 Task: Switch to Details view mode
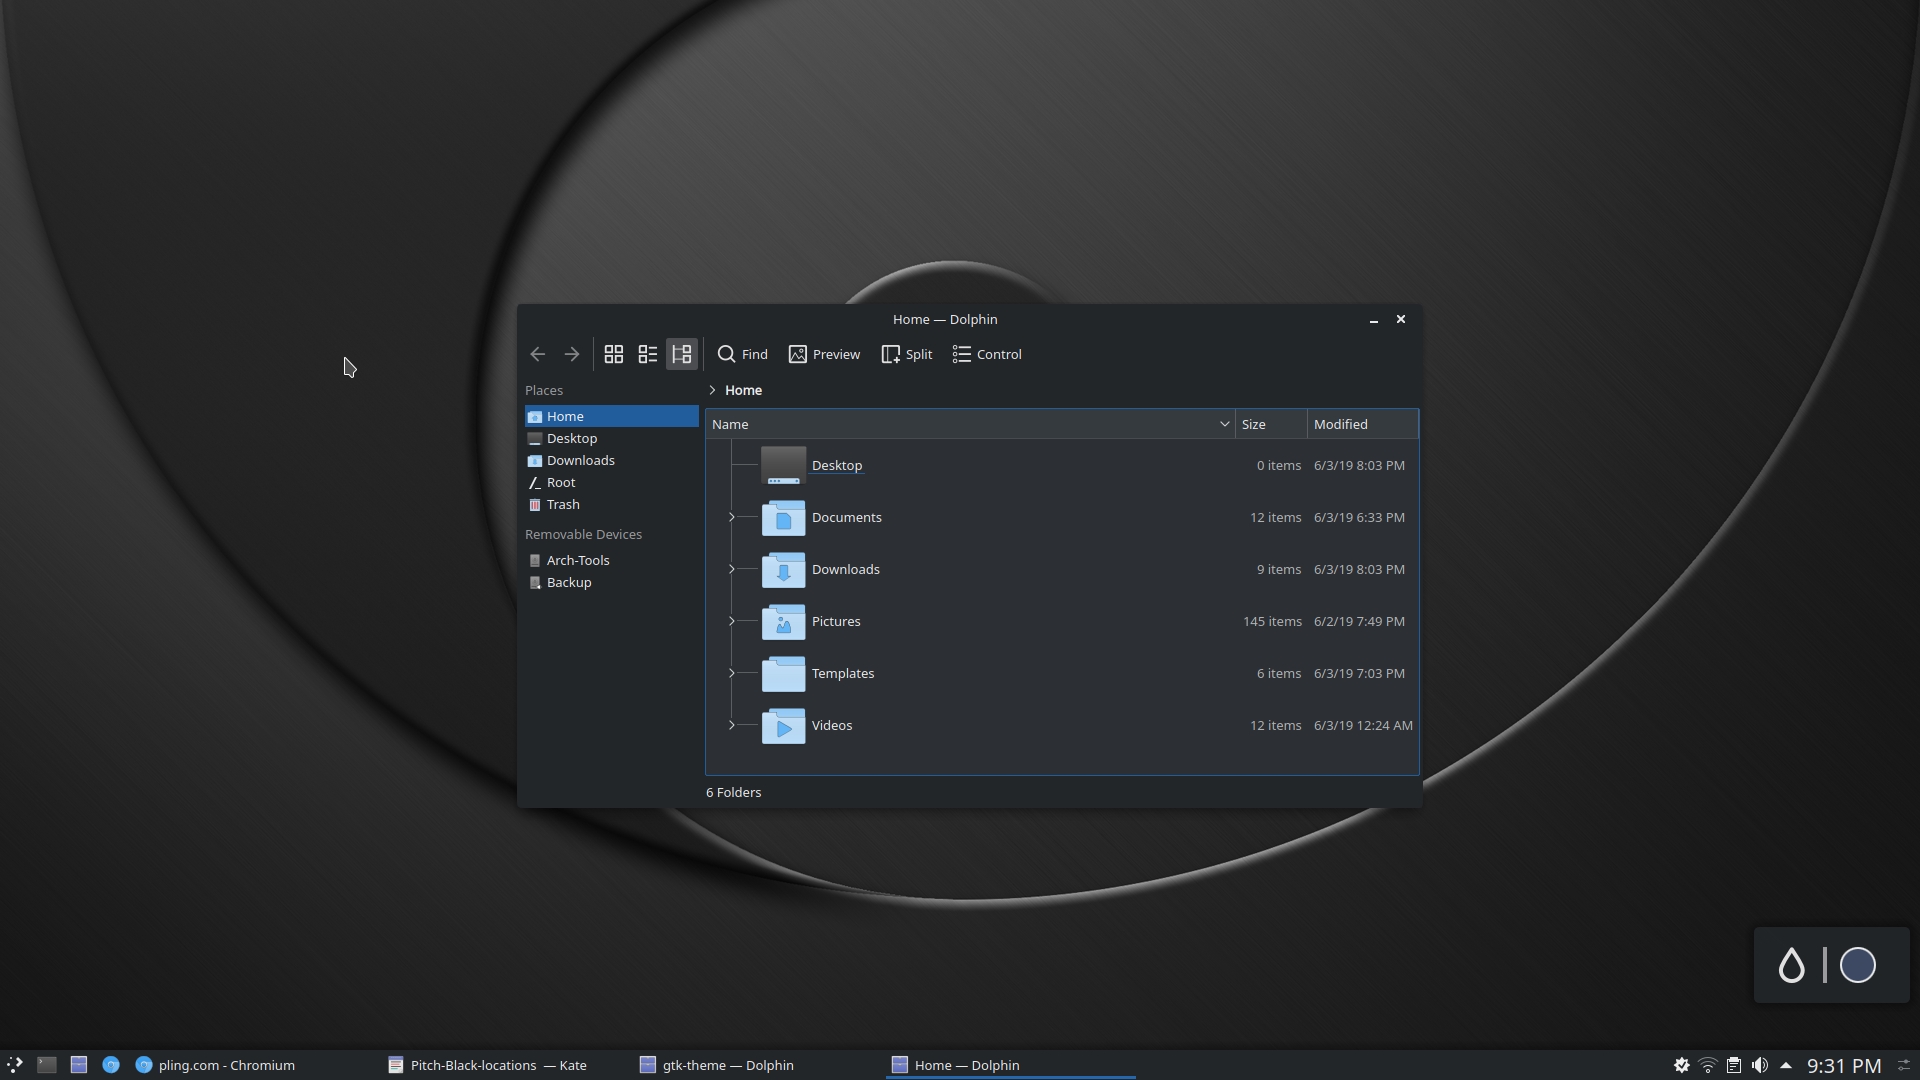(x=682, y=354)
